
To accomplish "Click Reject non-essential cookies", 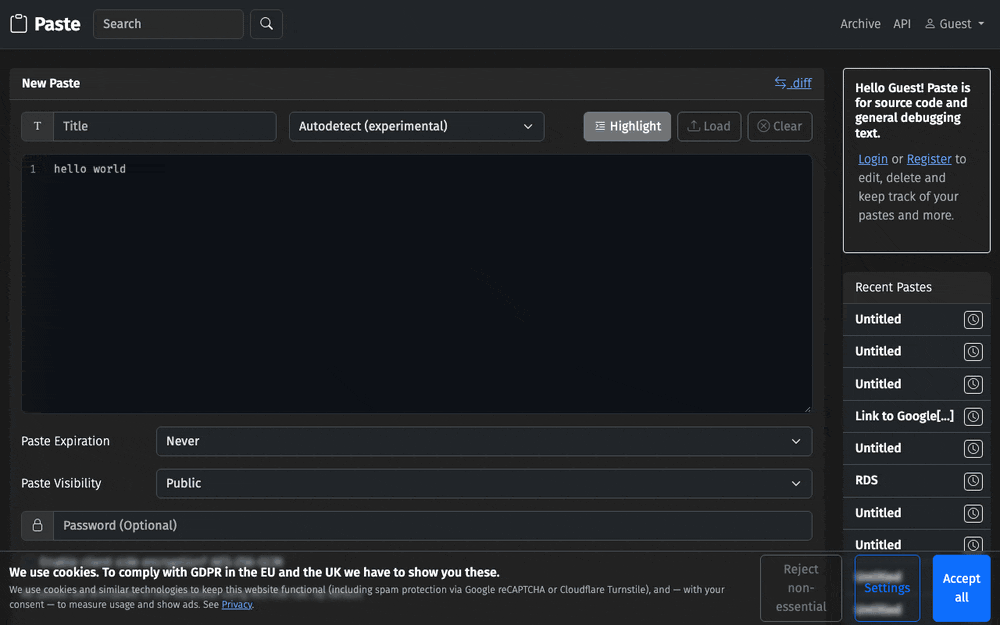I will pos(800,588).
